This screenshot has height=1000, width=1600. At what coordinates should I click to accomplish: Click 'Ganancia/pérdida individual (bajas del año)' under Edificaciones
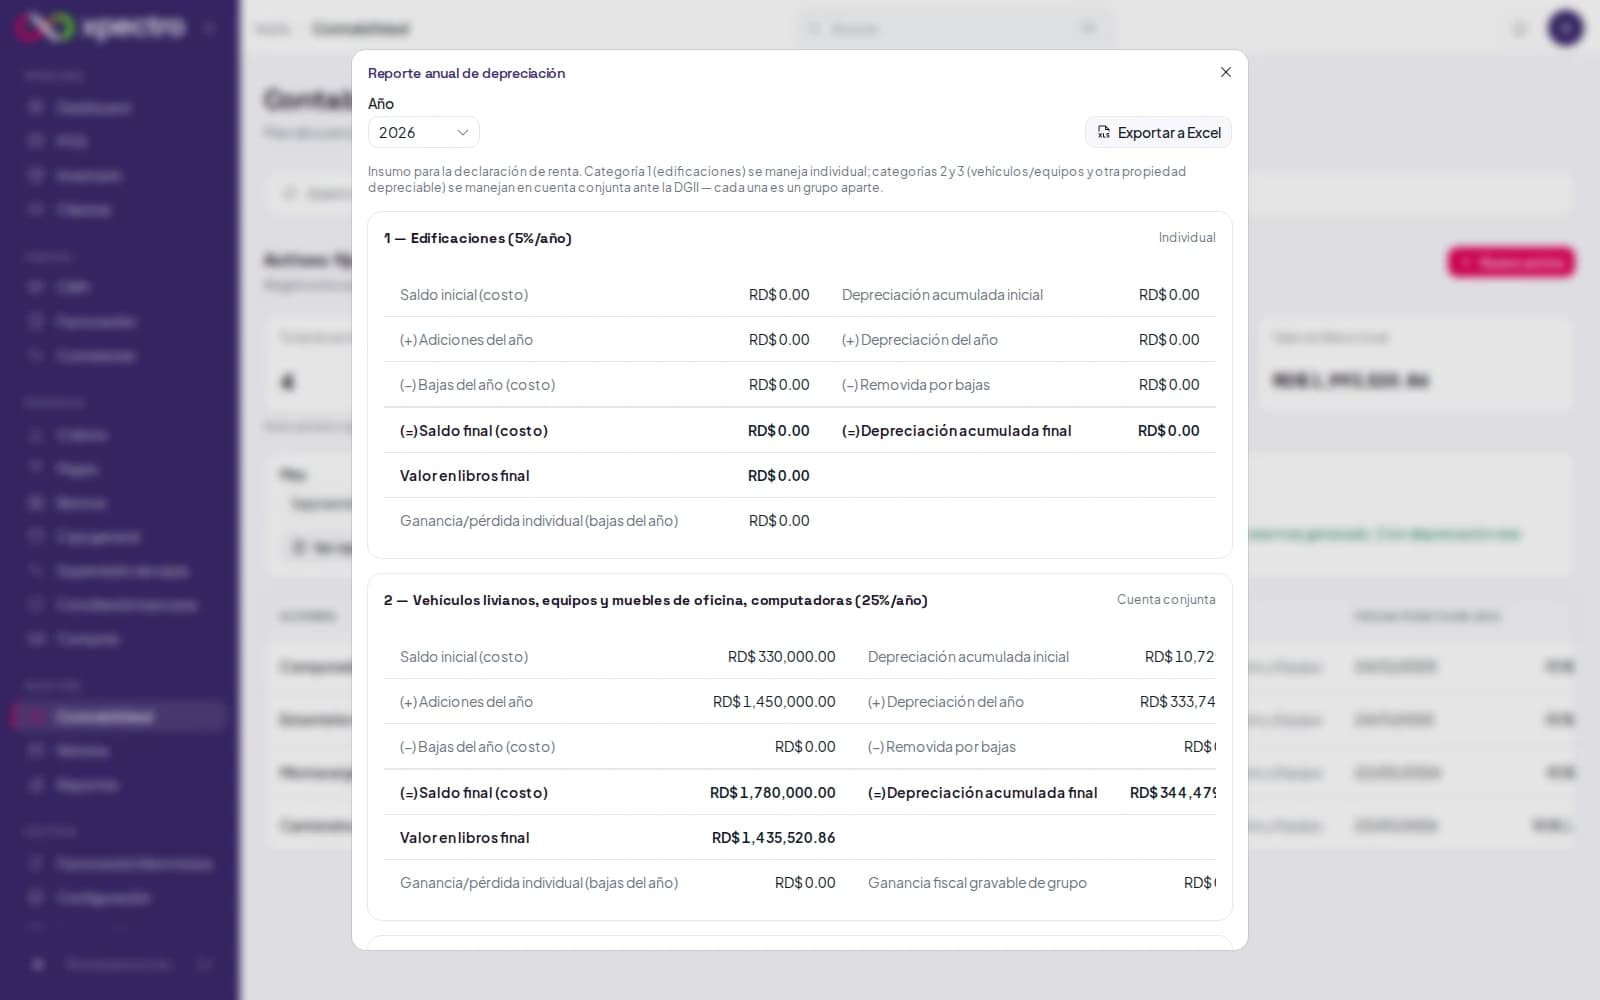539,521
